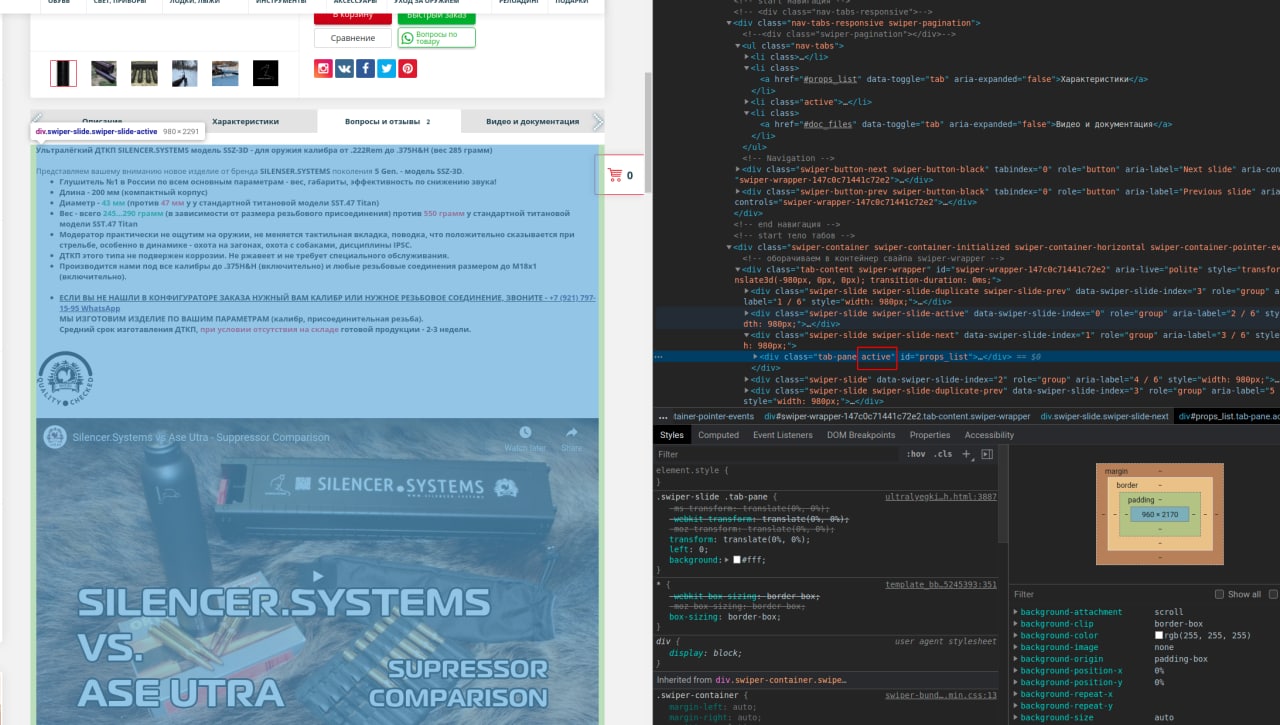Open the Instagram share icon
This screenshot has width=1280, height=725.
(323, 69)
